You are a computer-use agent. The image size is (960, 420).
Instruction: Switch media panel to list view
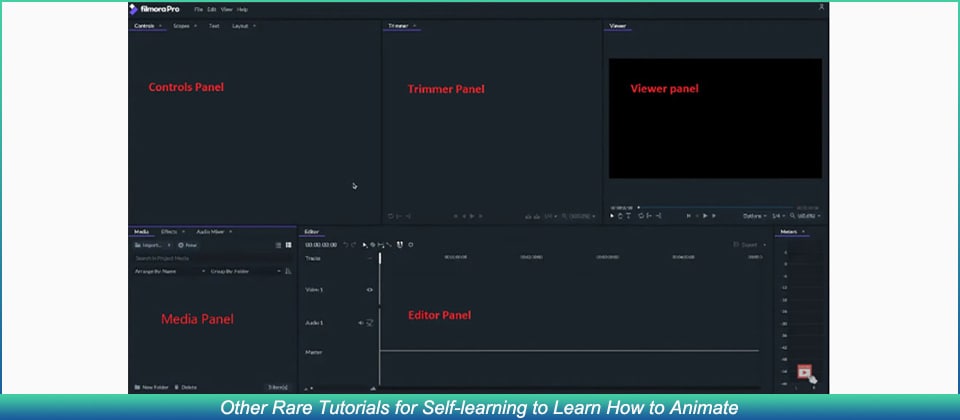278,245
